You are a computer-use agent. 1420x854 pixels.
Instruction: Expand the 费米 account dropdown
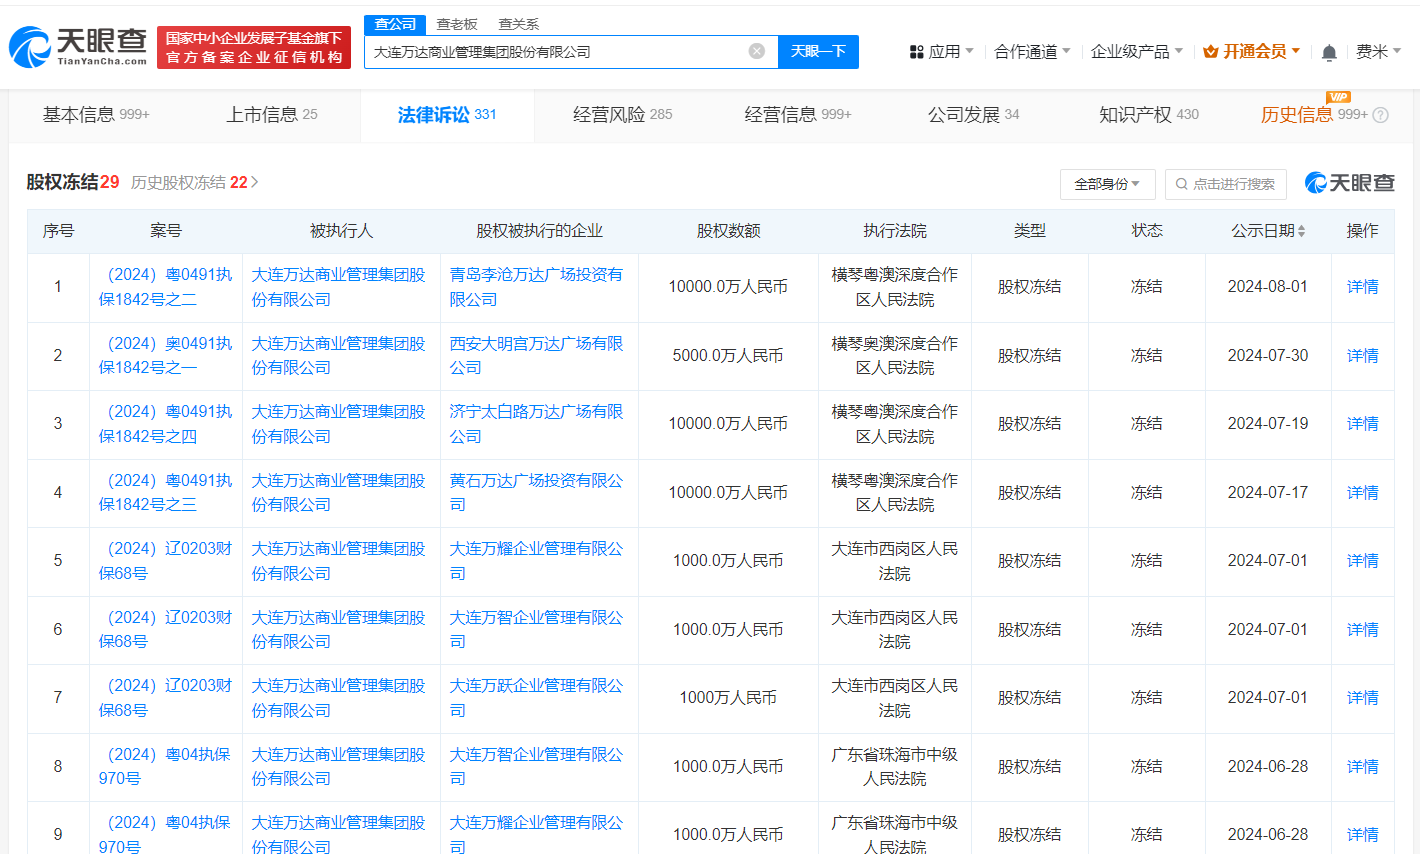[1385, 51]
